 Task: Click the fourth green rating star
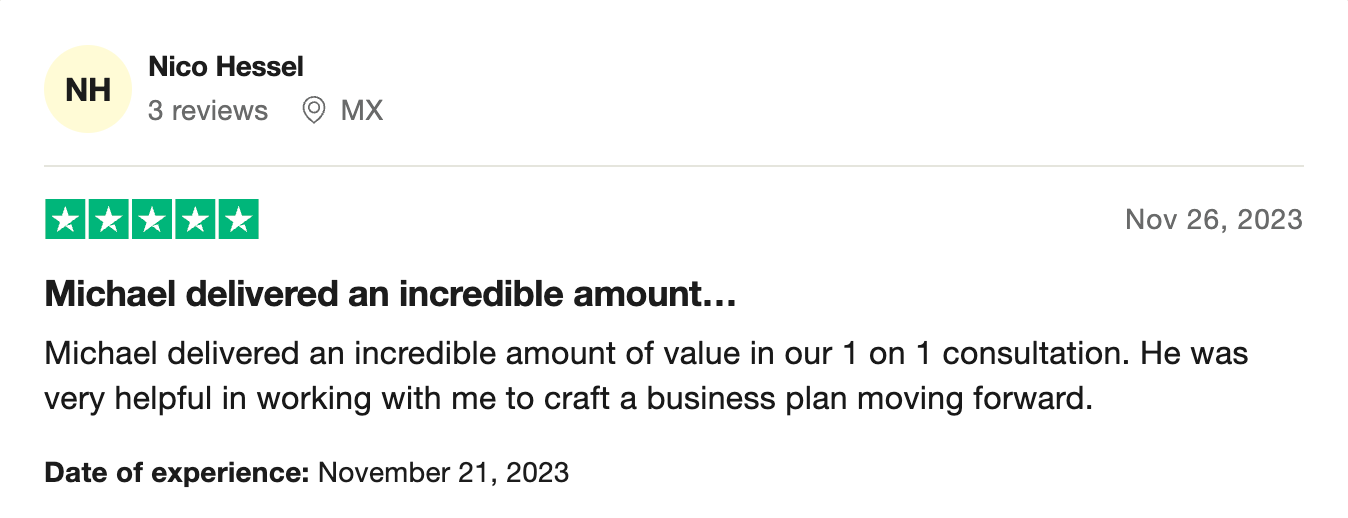pos(195,220)
